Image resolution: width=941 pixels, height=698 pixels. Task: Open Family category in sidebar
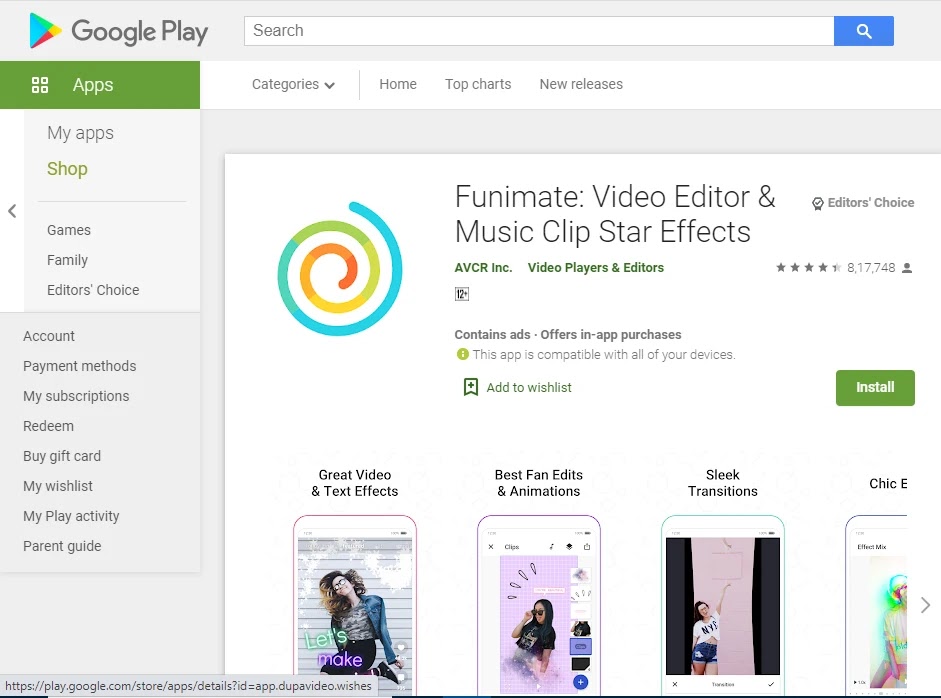tap(67, 260)
